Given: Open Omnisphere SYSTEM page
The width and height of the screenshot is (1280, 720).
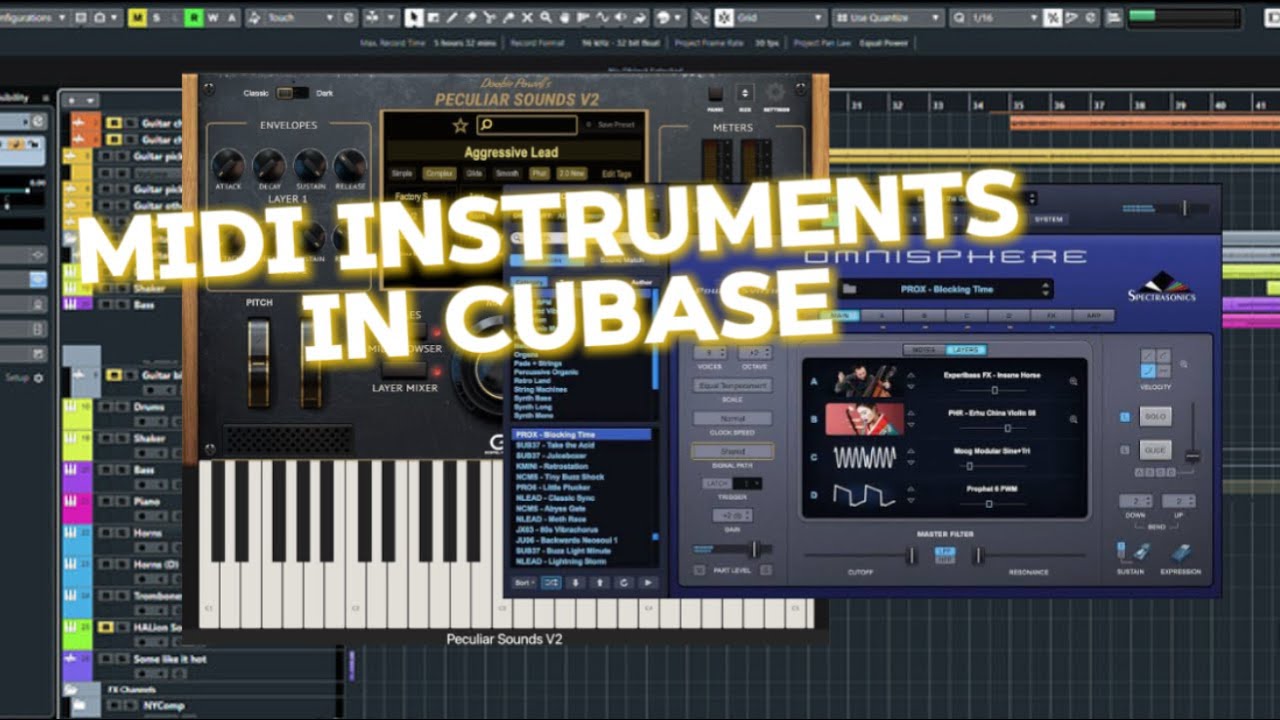Looking at the screenshot, I should [1049, 219].
